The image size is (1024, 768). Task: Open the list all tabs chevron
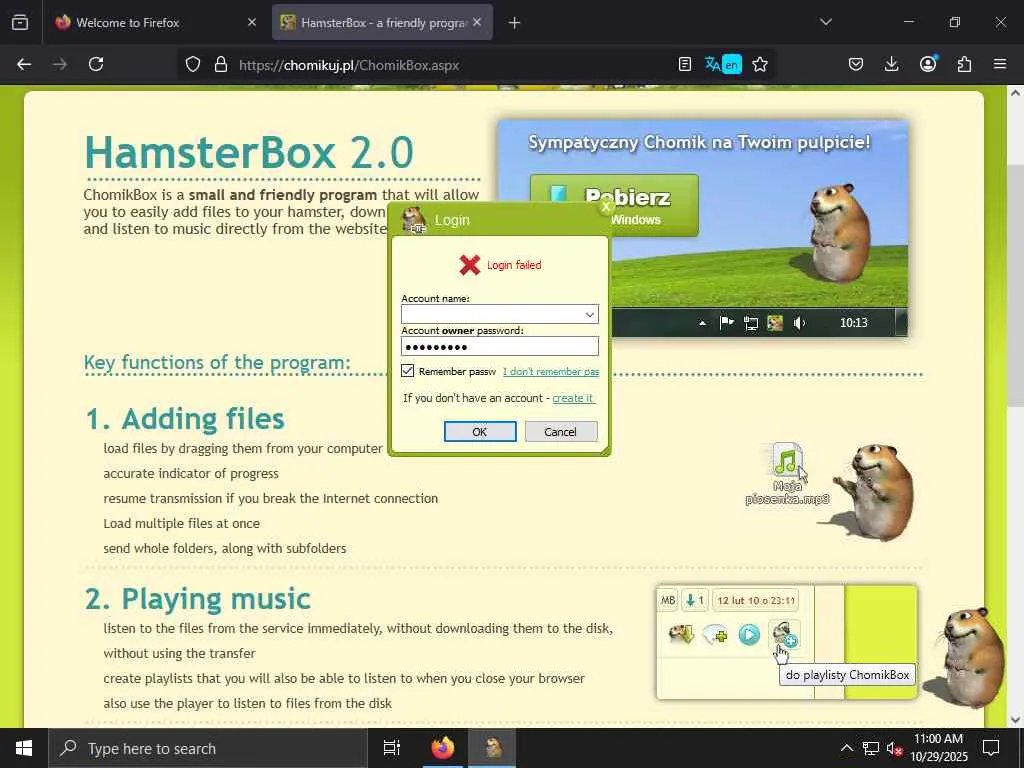[825, 22]
